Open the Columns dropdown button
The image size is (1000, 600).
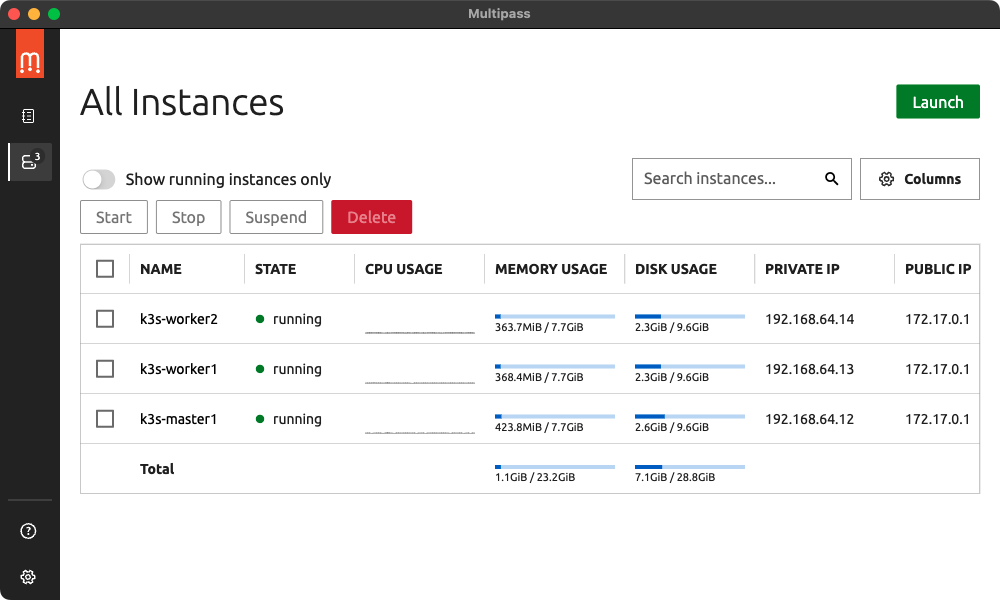[920, 179]
